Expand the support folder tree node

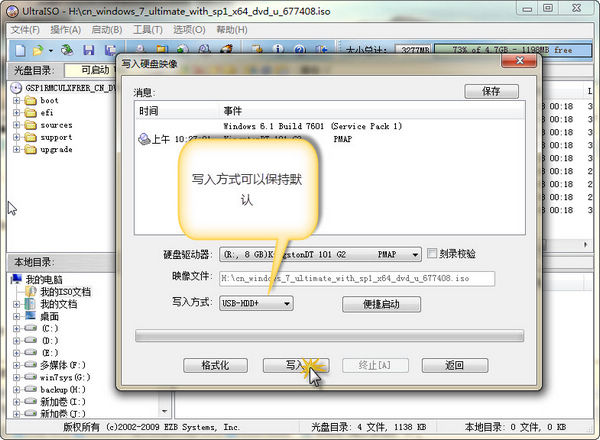click(x=16, y=137)
